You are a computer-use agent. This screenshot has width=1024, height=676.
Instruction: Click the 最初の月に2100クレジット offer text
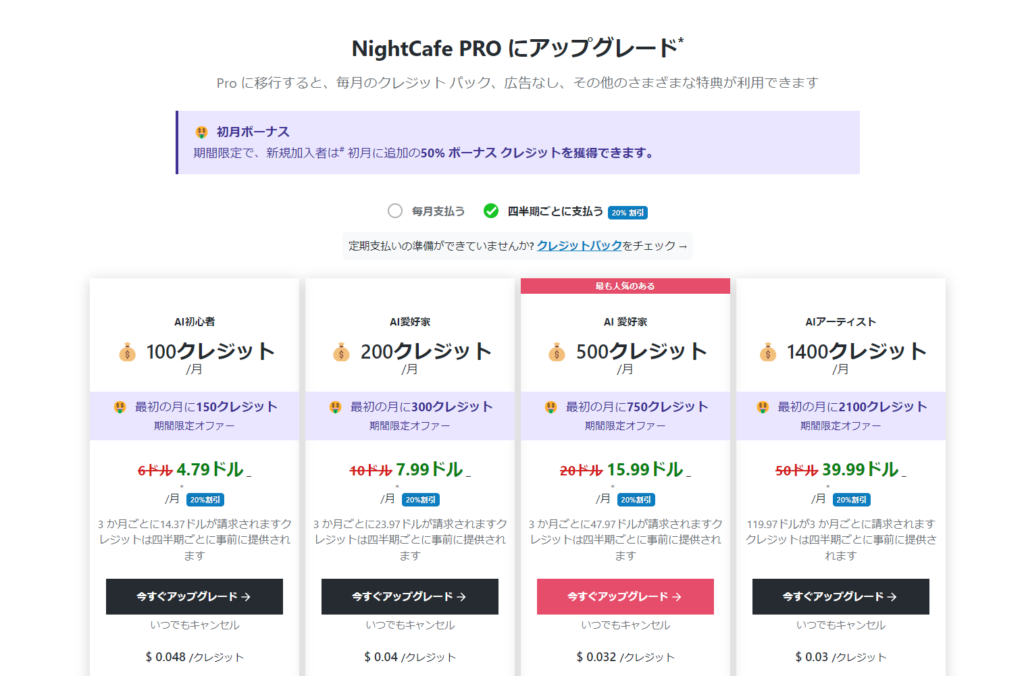tap(852, 407)
